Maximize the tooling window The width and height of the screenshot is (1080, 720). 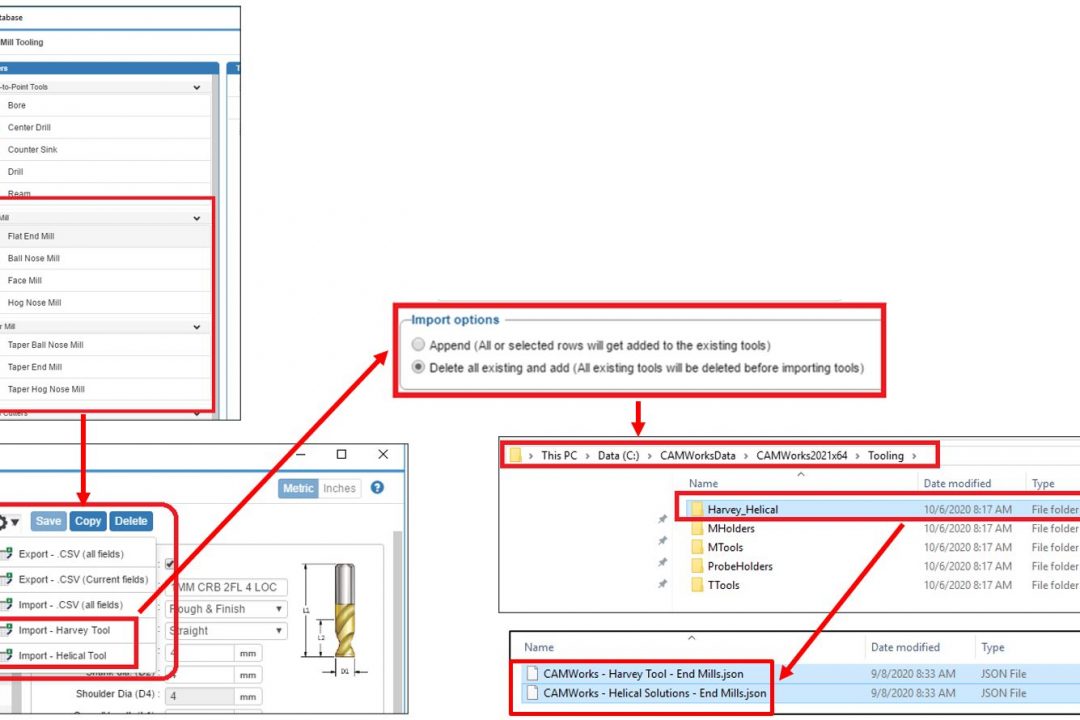click(x=341, y=455)
